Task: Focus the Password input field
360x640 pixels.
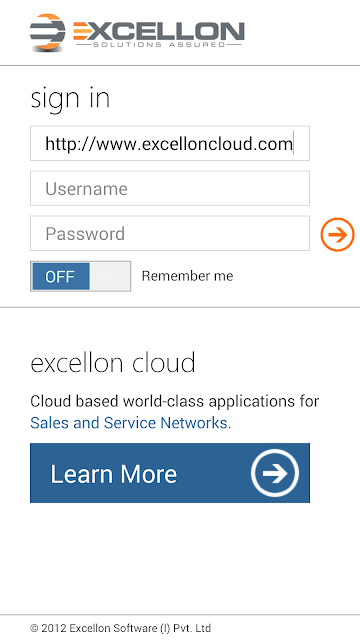Action: [x=170, y=233]
